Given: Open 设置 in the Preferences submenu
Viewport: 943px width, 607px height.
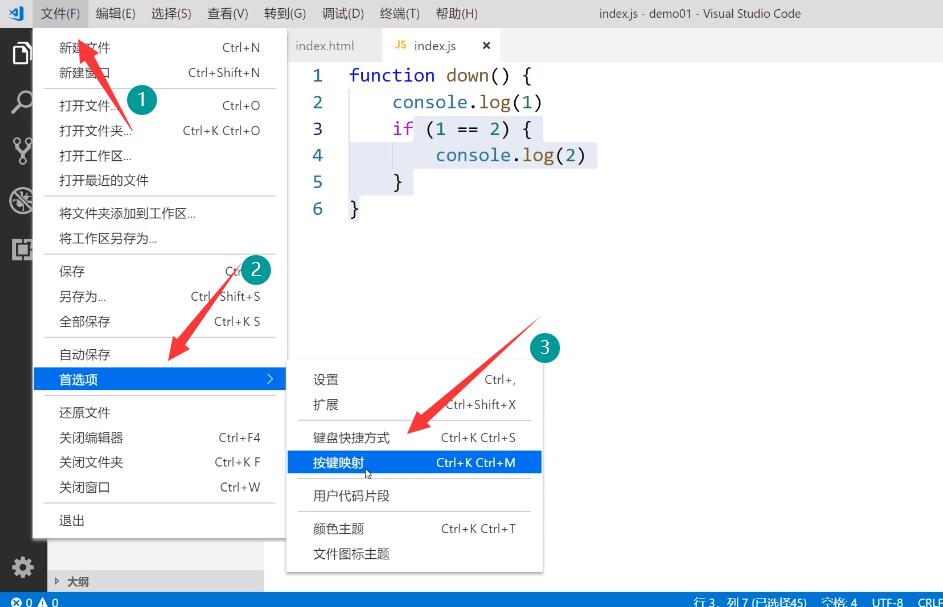Looking at the screenshot, I should point(414,380).
